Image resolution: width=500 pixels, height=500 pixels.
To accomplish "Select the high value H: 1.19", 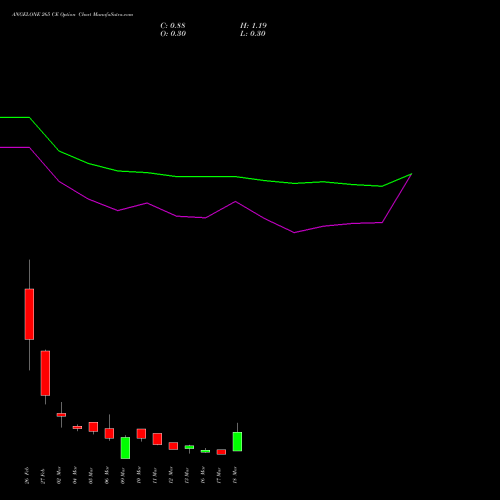I will click(x=253, y=26).
